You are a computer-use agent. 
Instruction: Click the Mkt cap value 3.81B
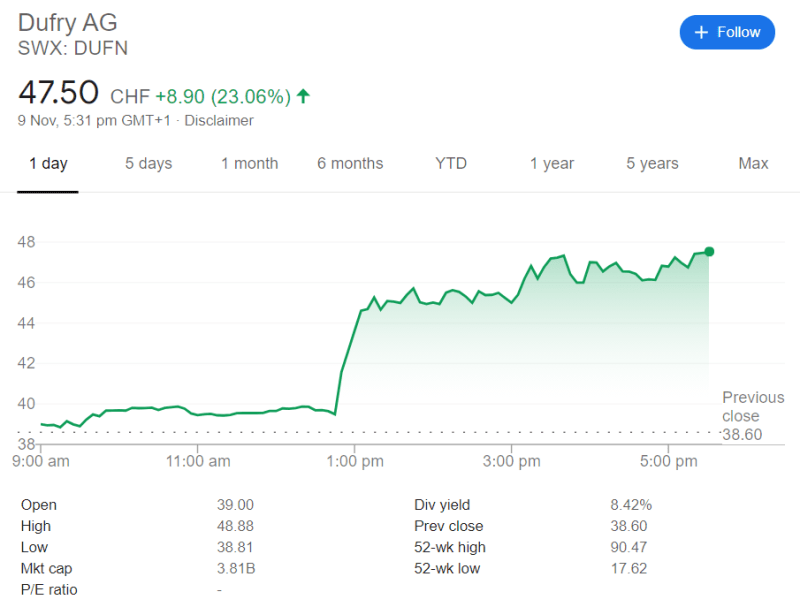(x=236, y=568)
